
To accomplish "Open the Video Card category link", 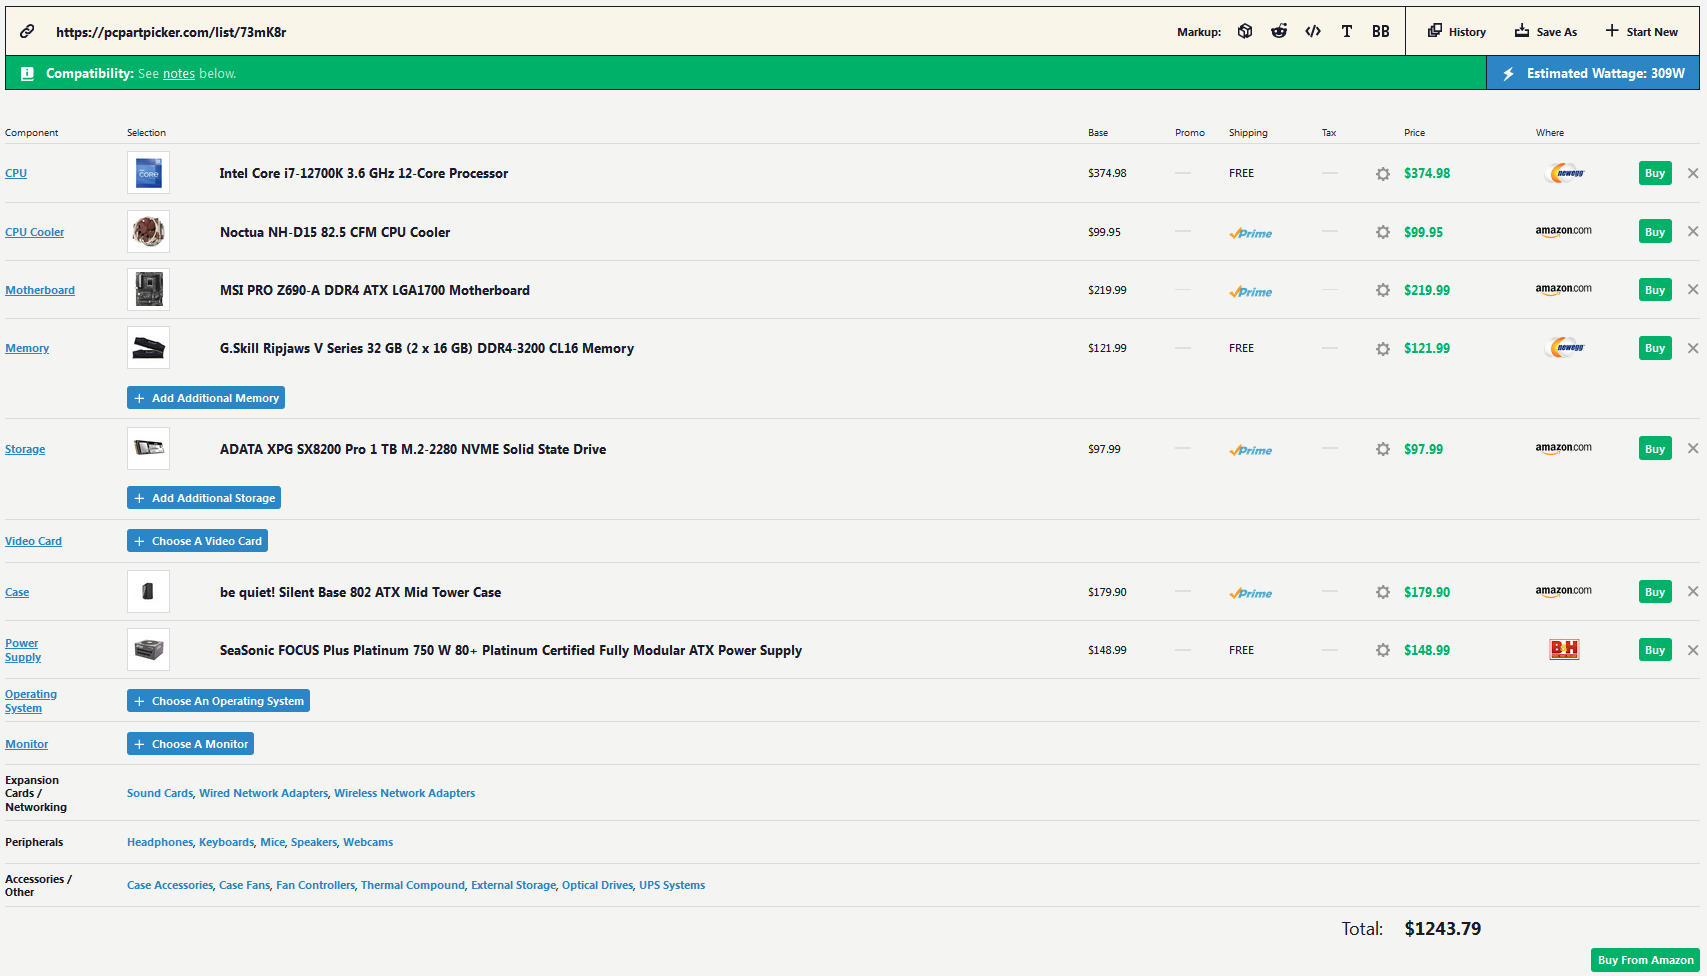I will point(33,541).
